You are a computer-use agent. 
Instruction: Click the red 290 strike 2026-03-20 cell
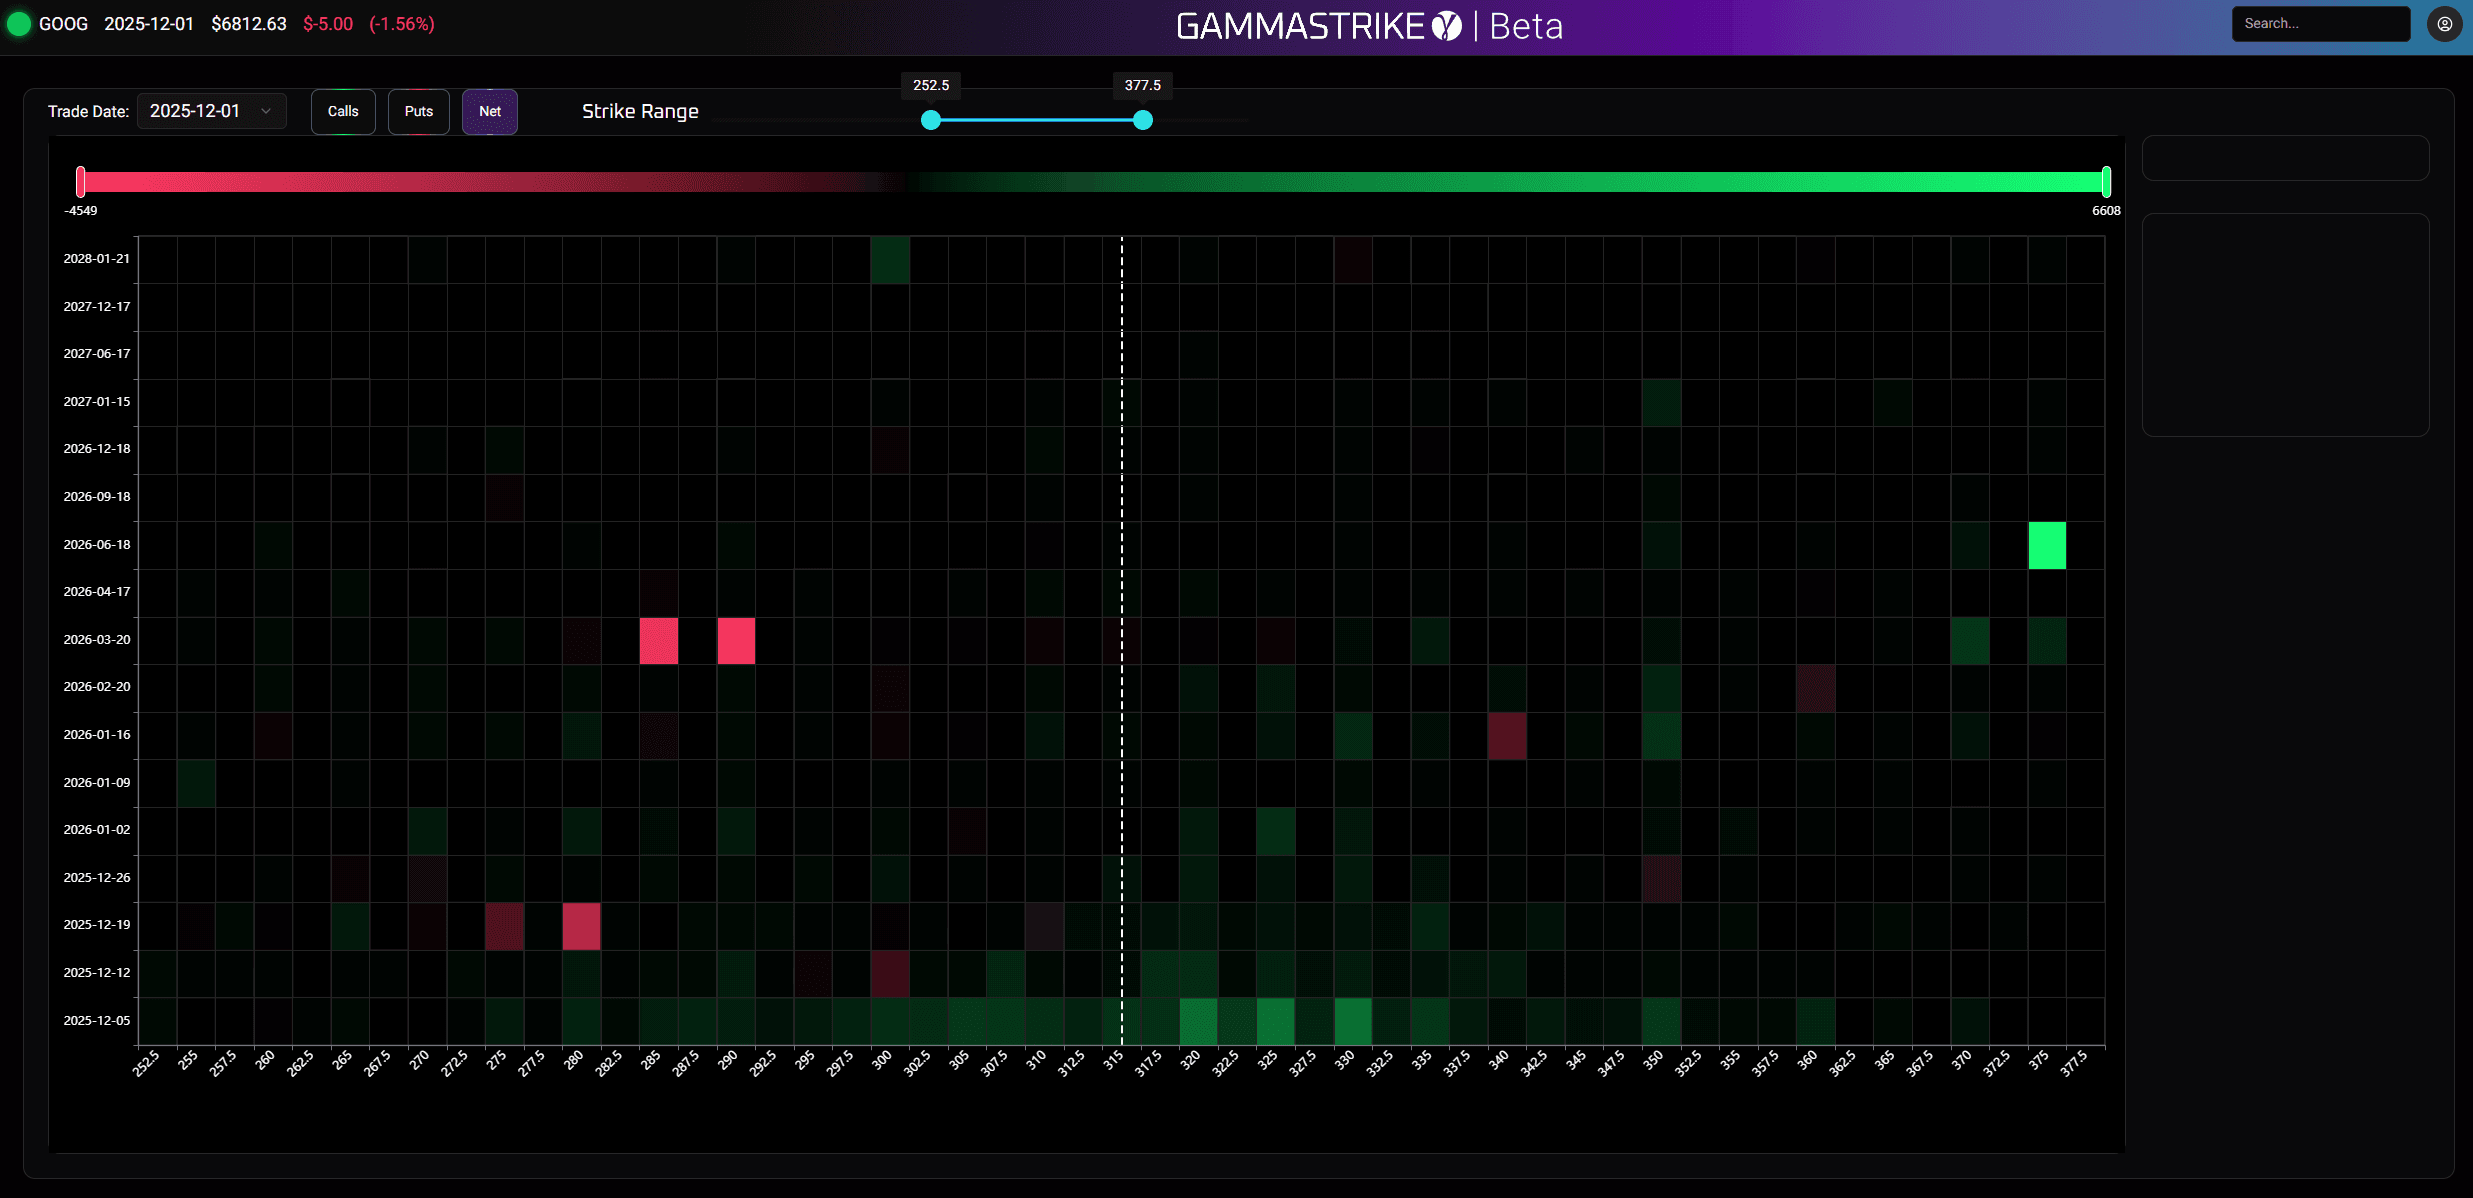(x=736, y=640)
